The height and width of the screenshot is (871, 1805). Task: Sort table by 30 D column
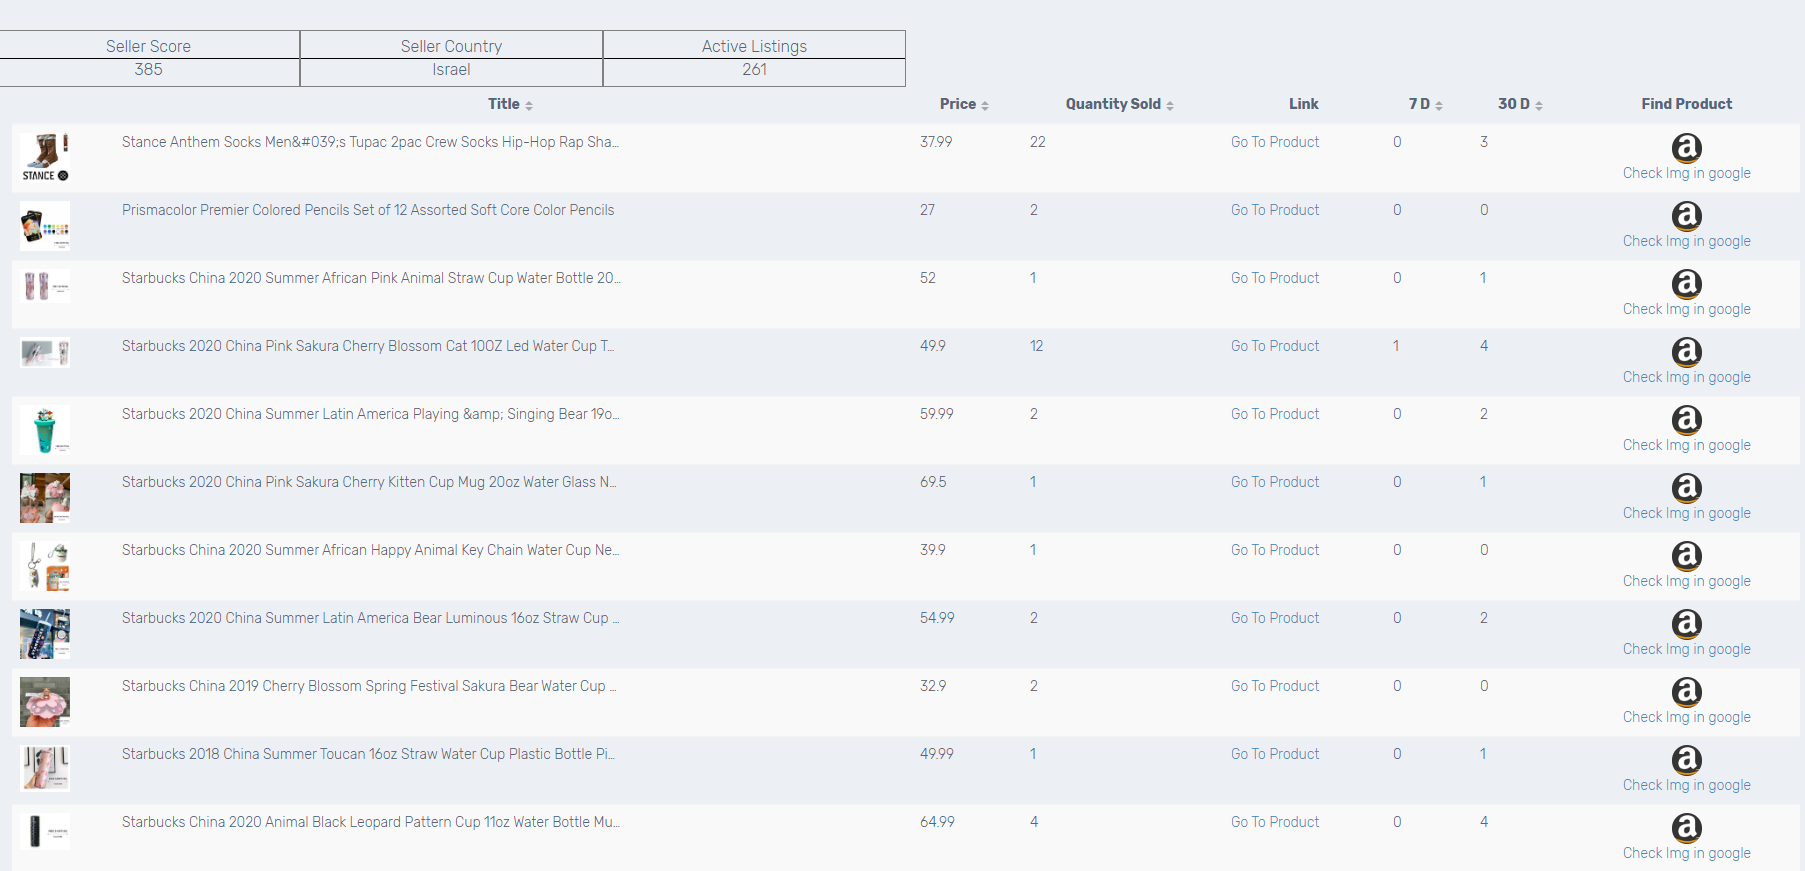(1520, 104)
